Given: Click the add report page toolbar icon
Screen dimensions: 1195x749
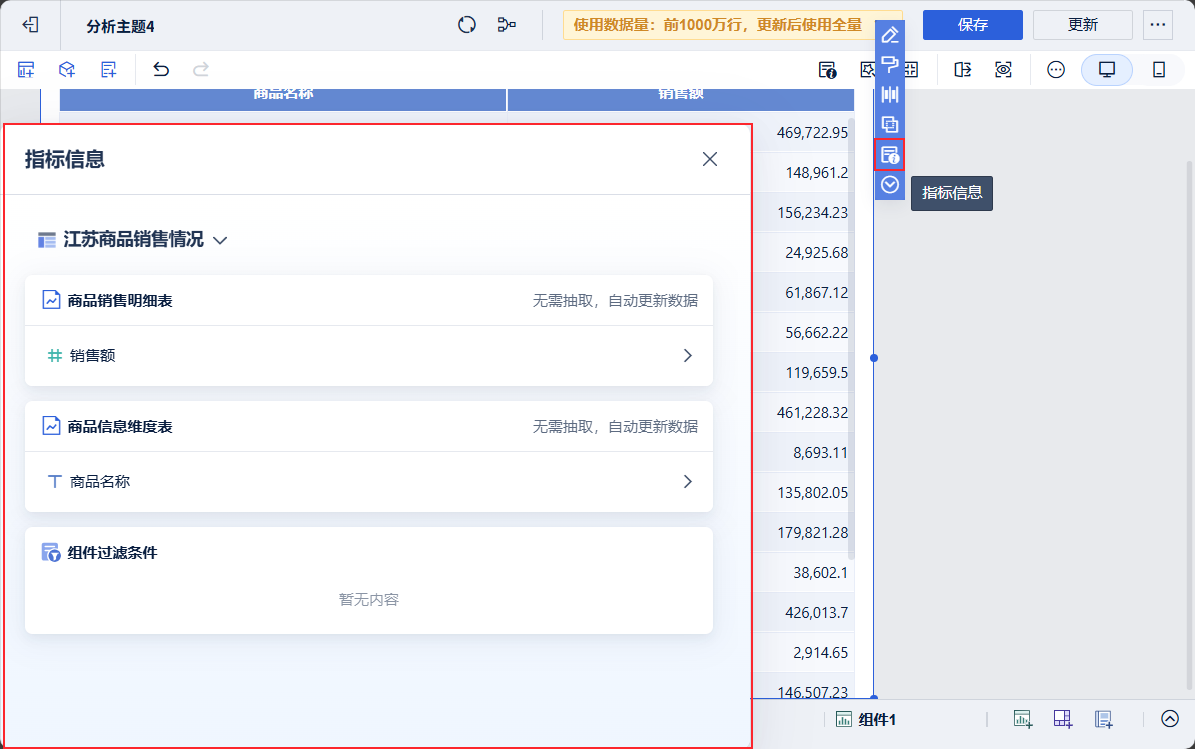Looking at the screenshot, I should tap(108, 70).
